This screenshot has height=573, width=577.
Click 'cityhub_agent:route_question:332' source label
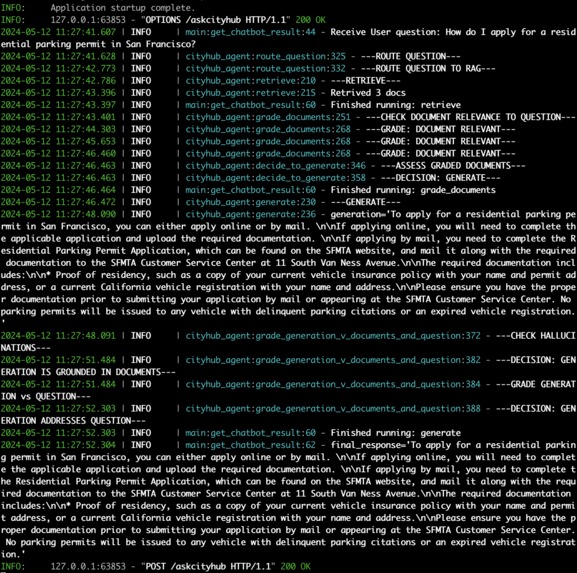coord(265,68)
